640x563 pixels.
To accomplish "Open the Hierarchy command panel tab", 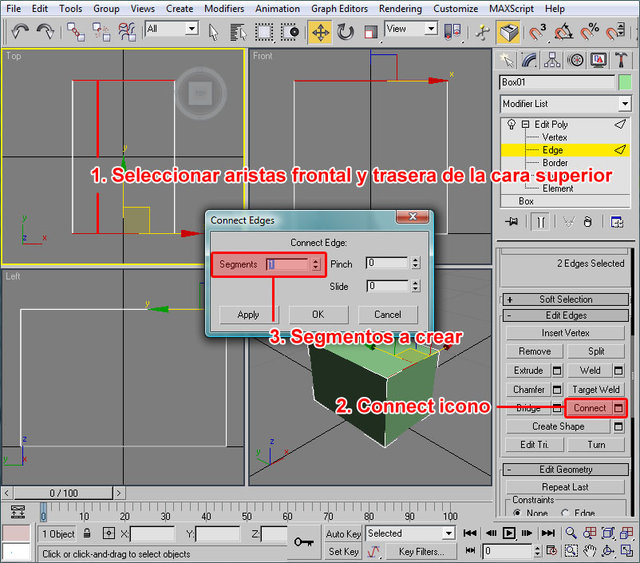I will tap(553, 59).
